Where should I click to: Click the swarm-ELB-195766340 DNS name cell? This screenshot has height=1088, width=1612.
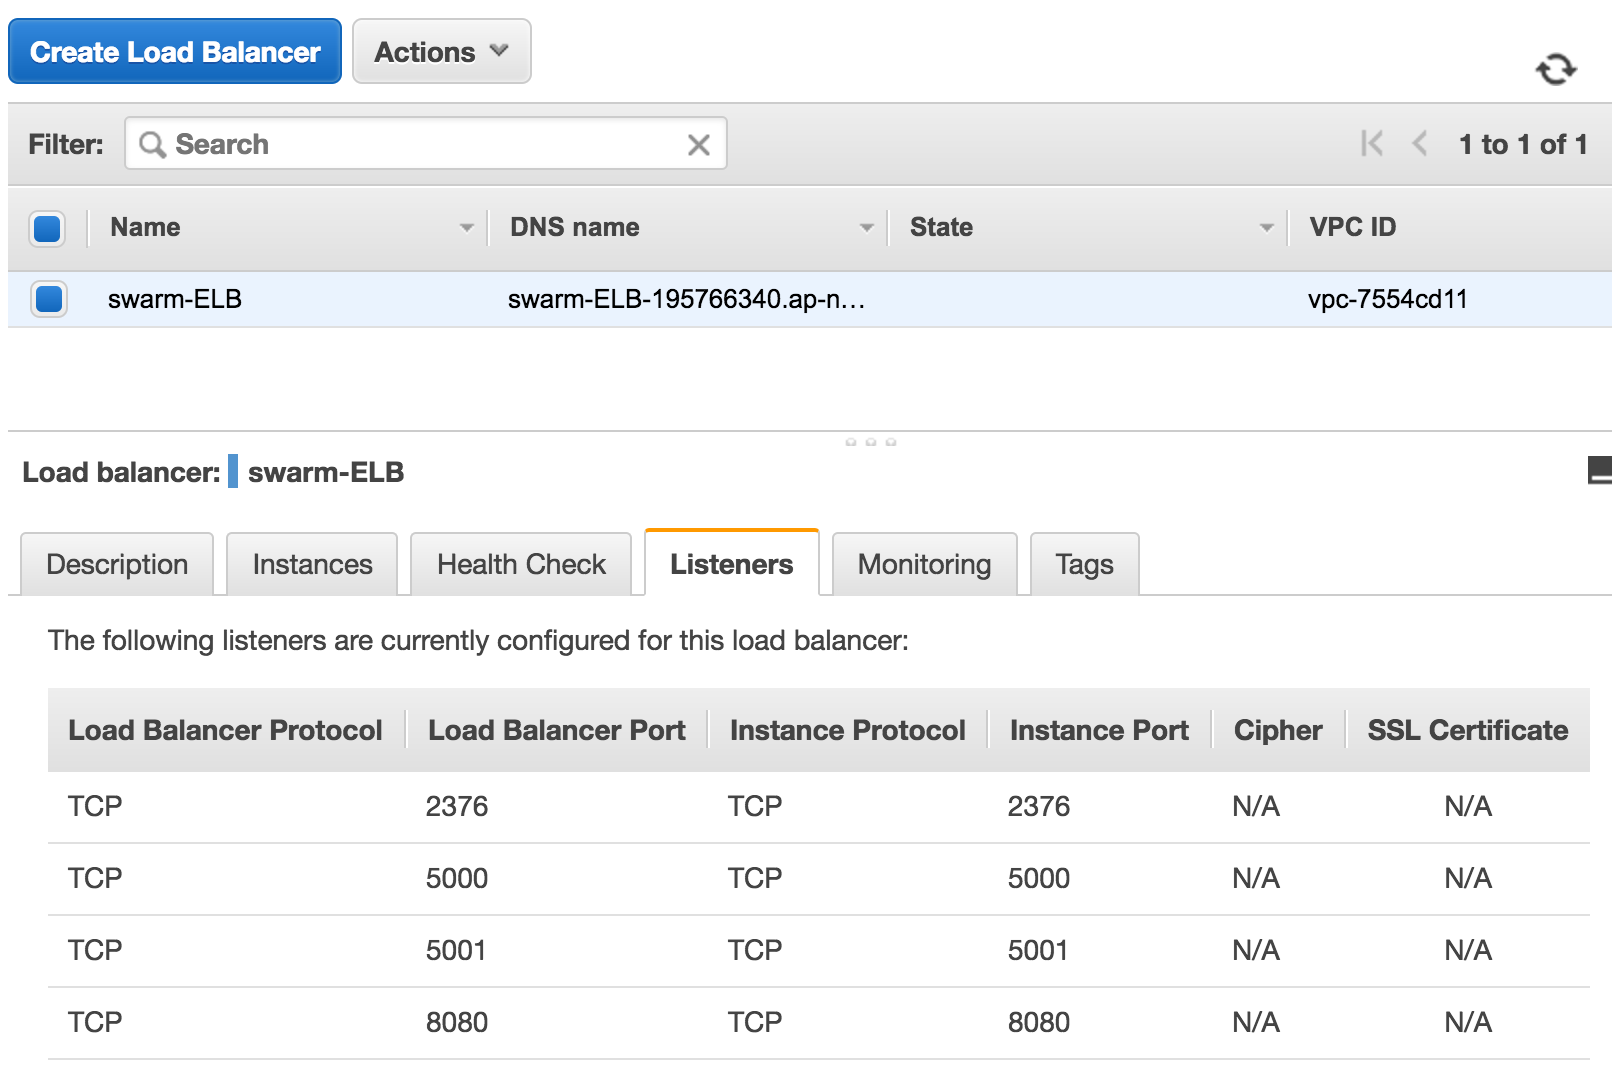pyautogui.click(x=686, y=299)
